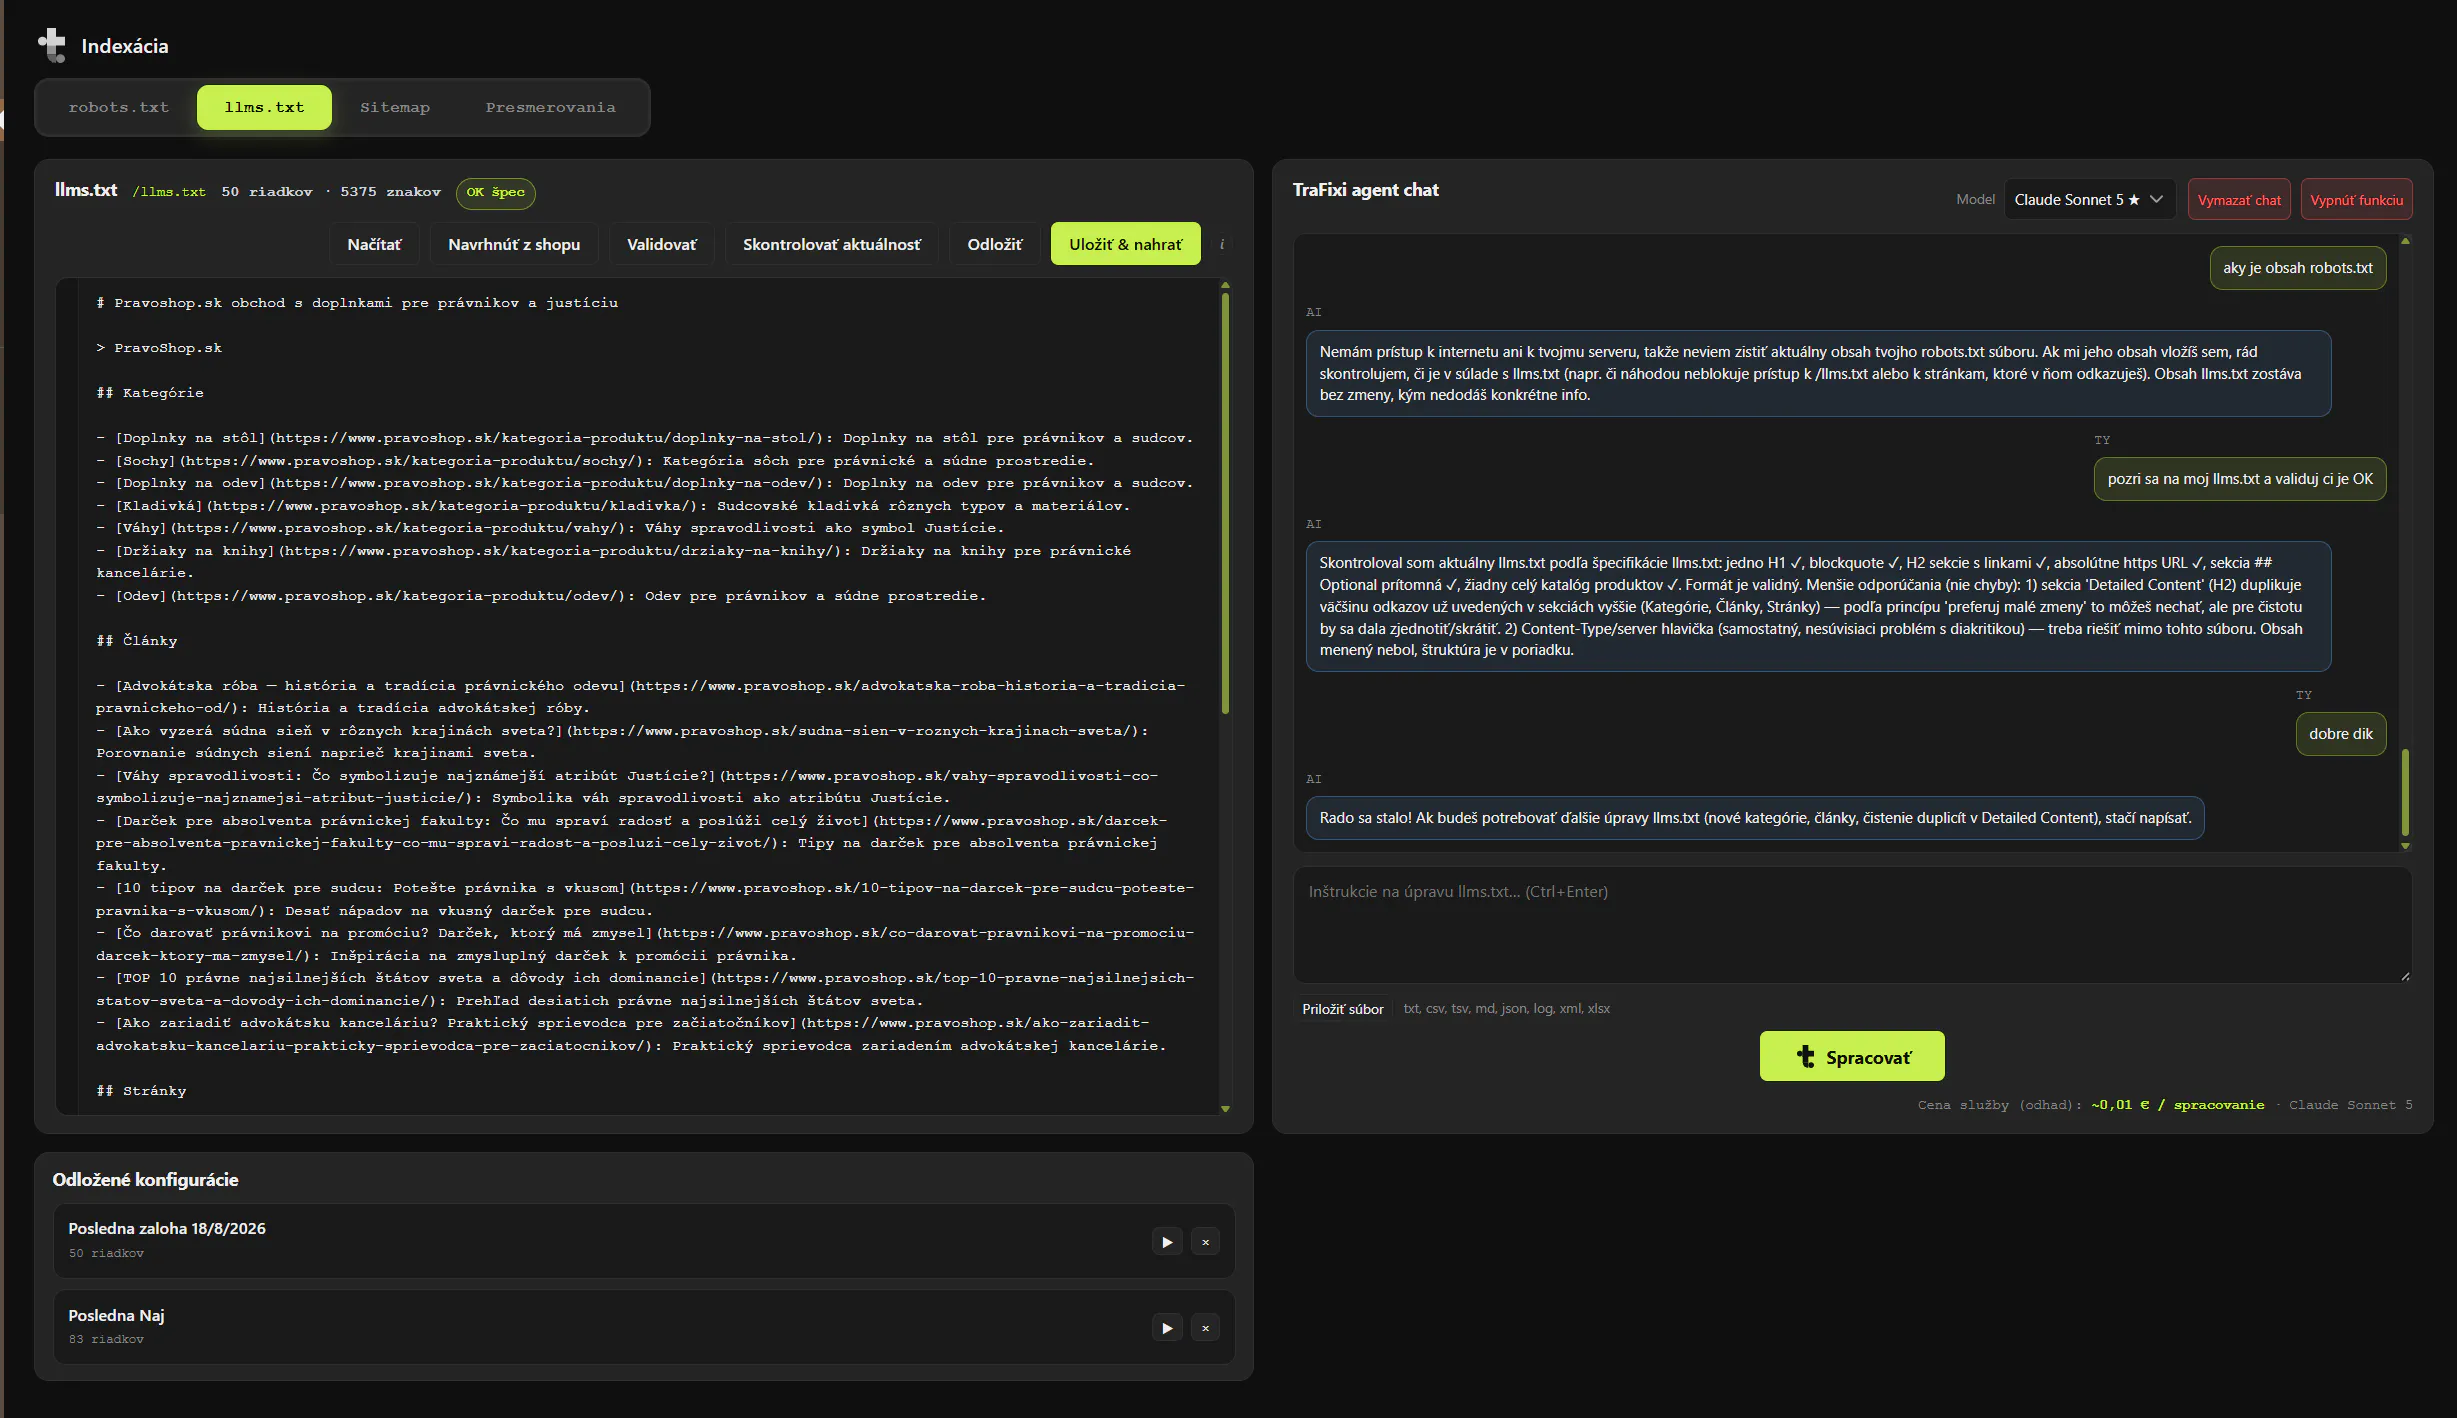Click the '## Články' heading in editor
The height and width of the screenshot is (1418, 2457).
tap(137, 641)
